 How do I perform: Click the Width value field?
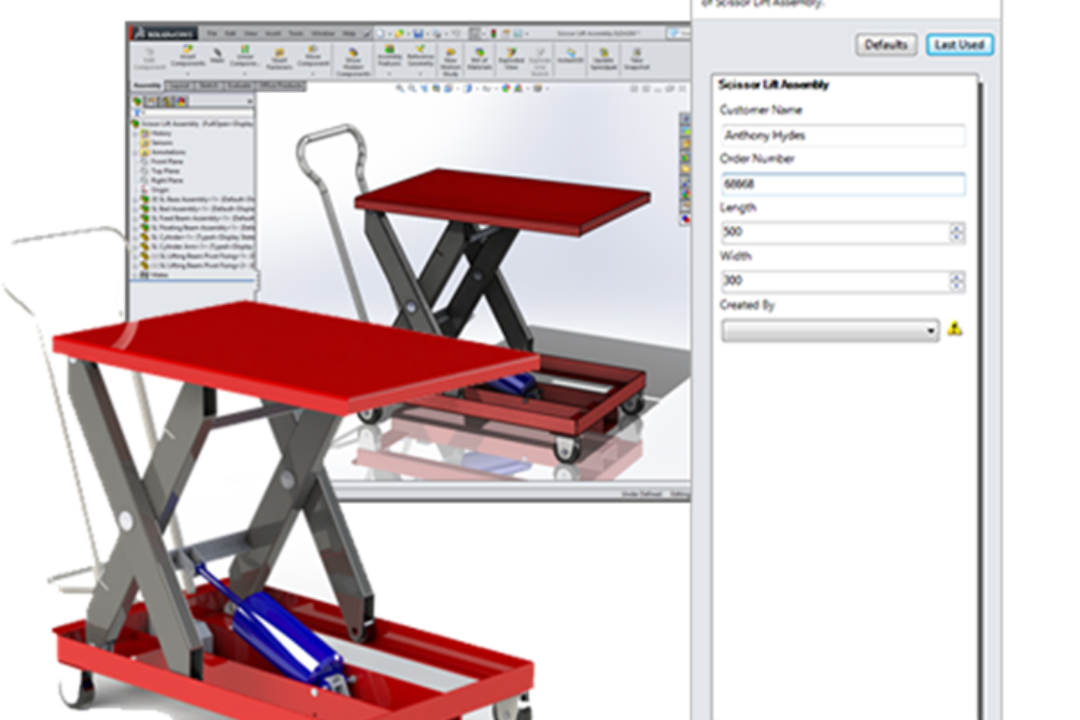pyautogui.click(x=835, y=280)
